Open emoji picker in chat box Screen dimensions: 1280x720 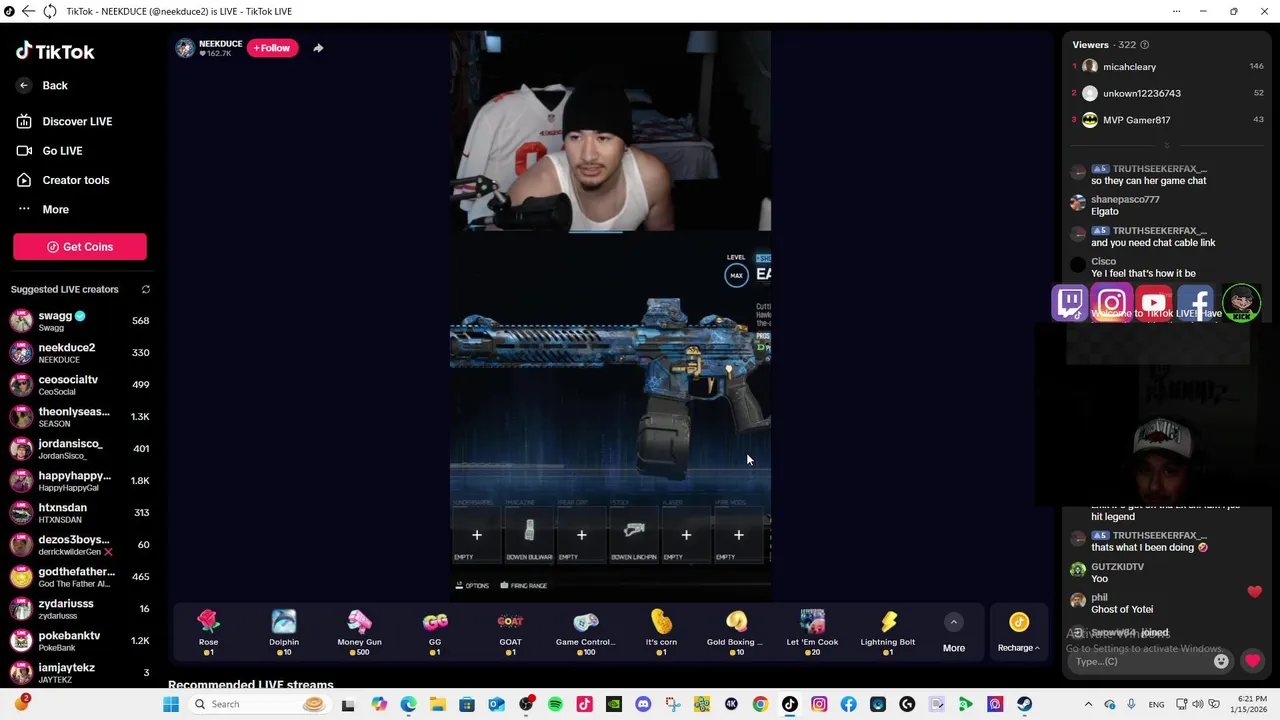1221,661
